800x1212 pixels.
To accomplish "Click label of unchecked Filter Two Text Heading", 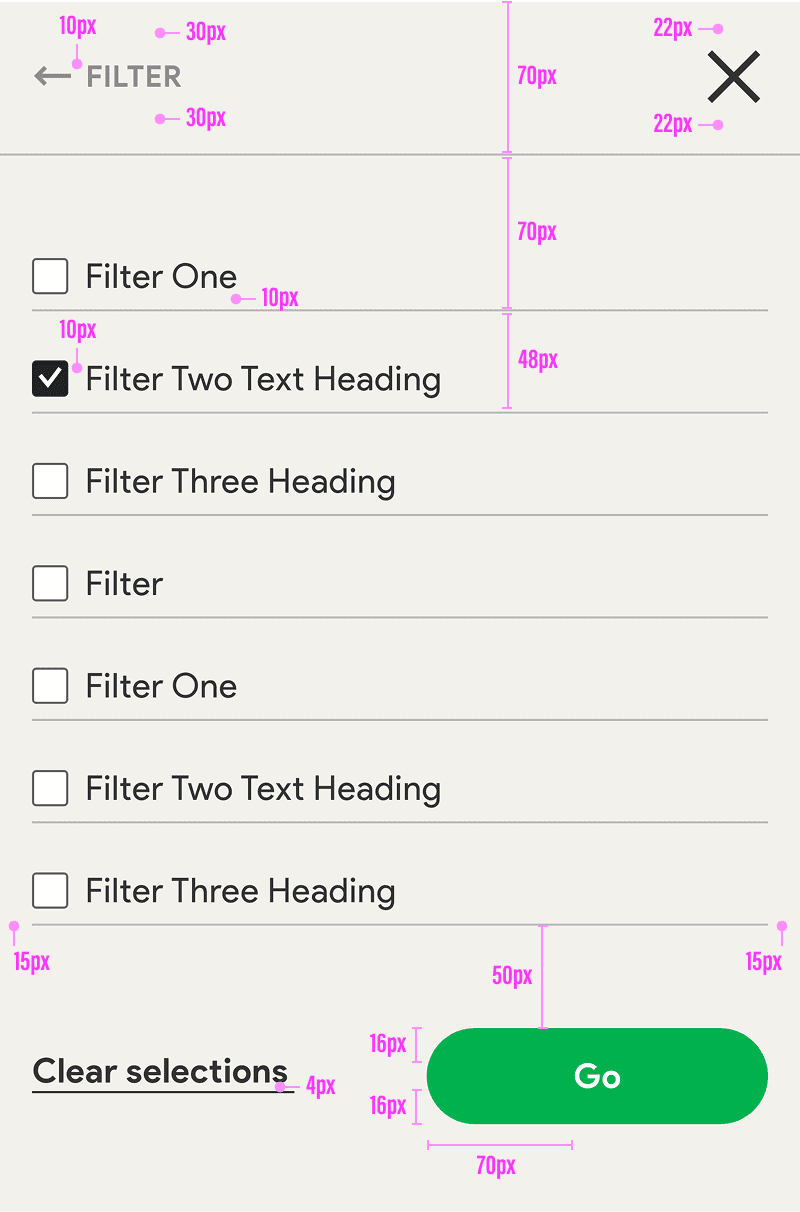I will pyautogui.click(x=263, y=789).
